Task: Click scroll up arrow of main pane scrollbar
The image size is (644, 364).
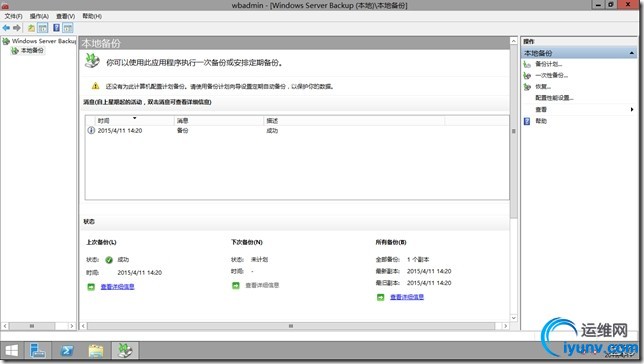Action: pos(513,41)
